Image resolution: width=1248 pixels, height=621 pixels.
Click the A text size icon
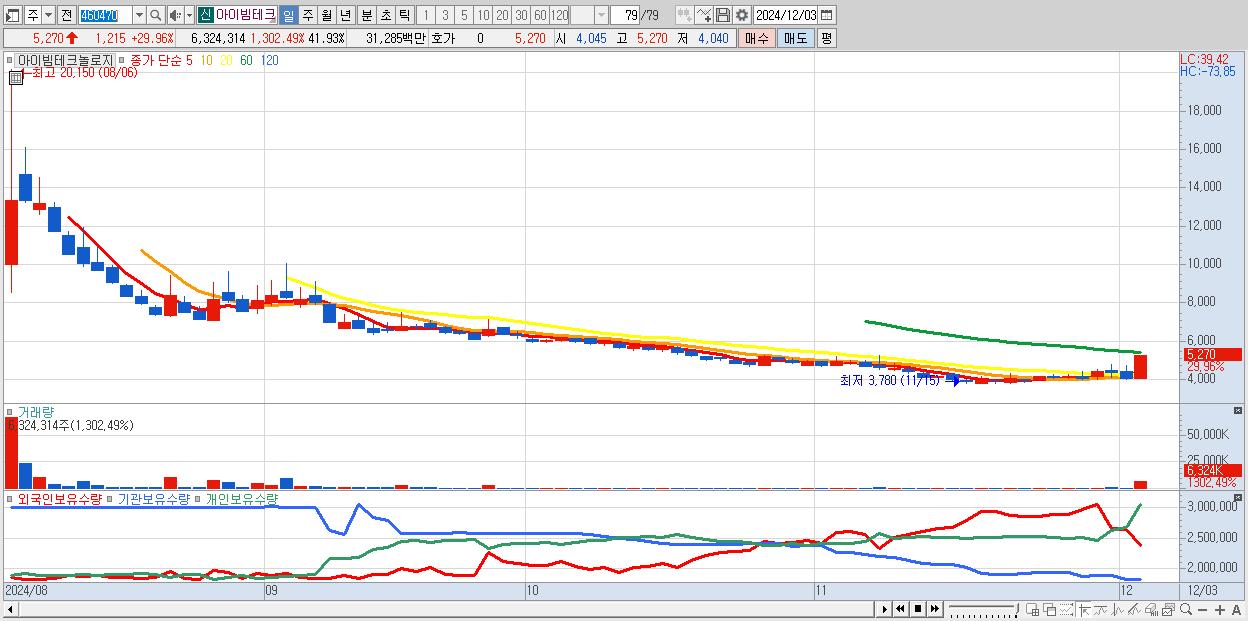1236,610
